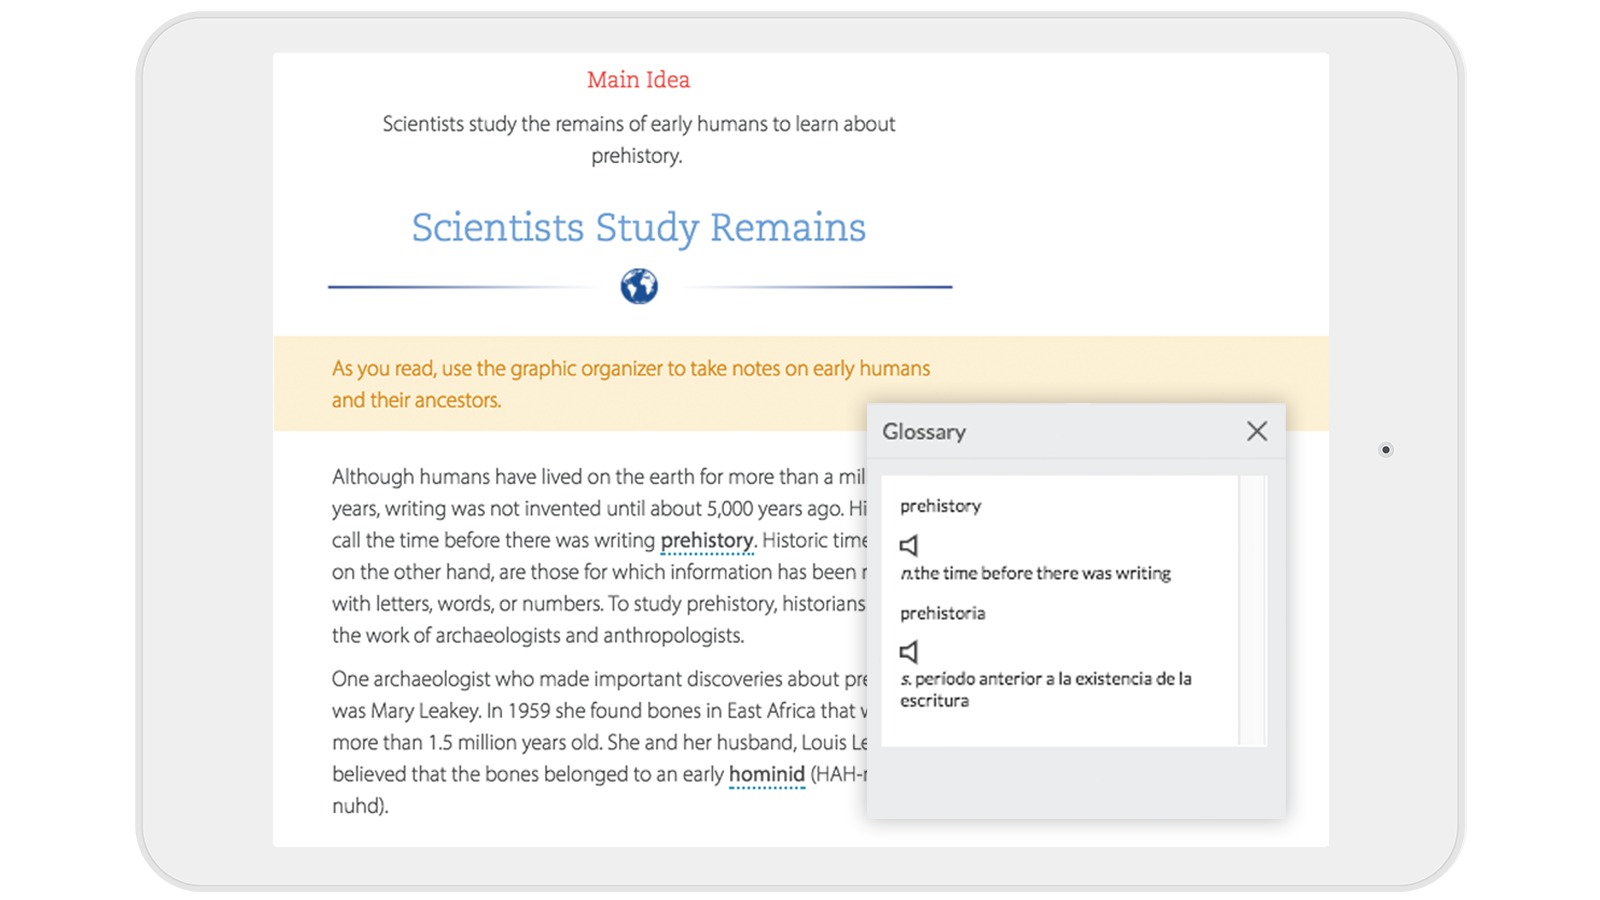Select the Main Idea heading
This screenshot has height=900, width=1600.
639,79
